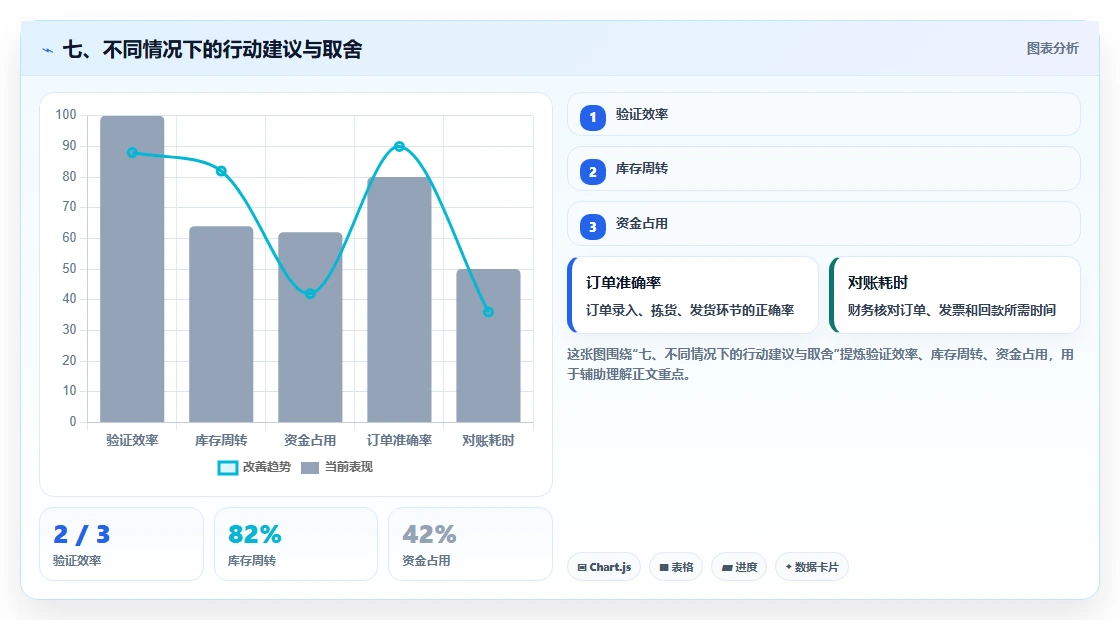Screen dimensions: 1120x620
Task: Click the description 财务核对订单、发票和回款所需时间
Action: coord(952,310)
